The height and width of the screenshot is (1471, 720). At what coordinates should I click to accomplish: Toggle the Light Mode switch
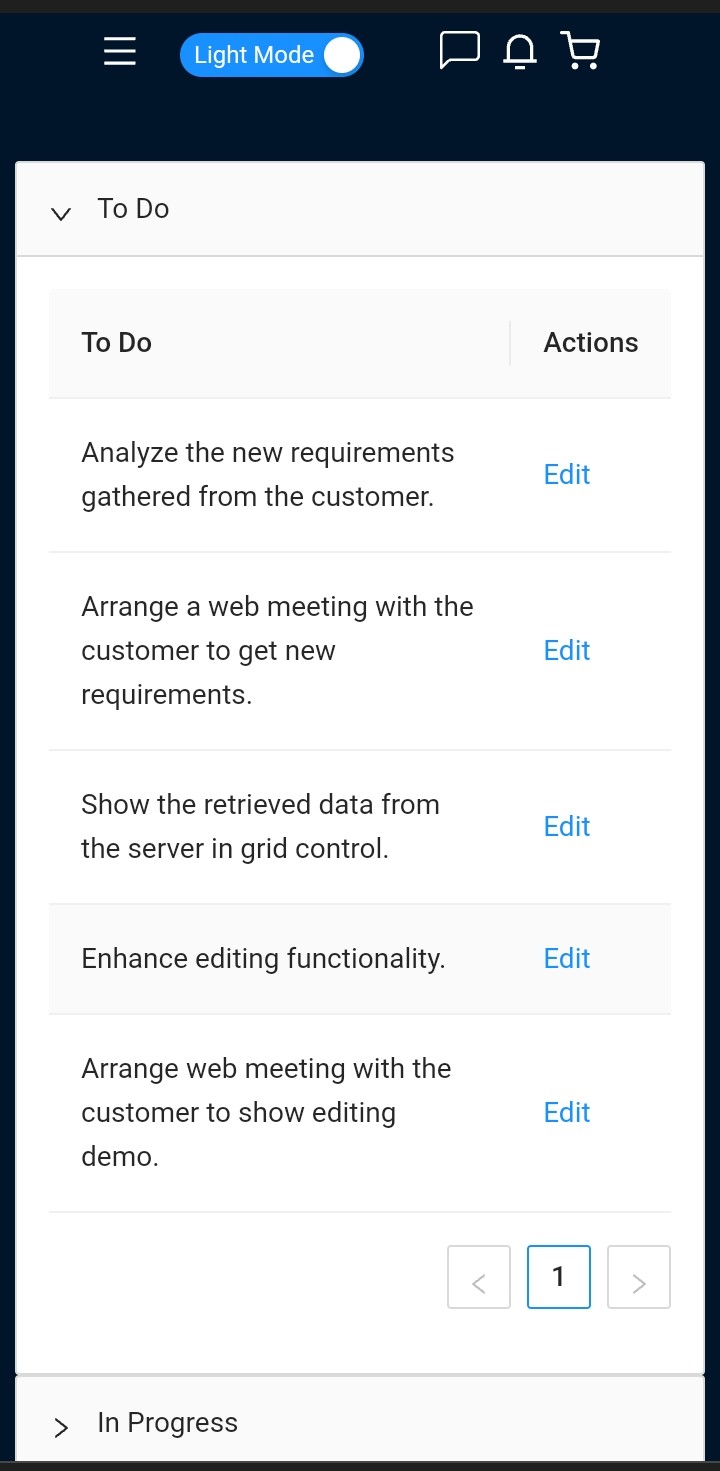tap(271, 55)
